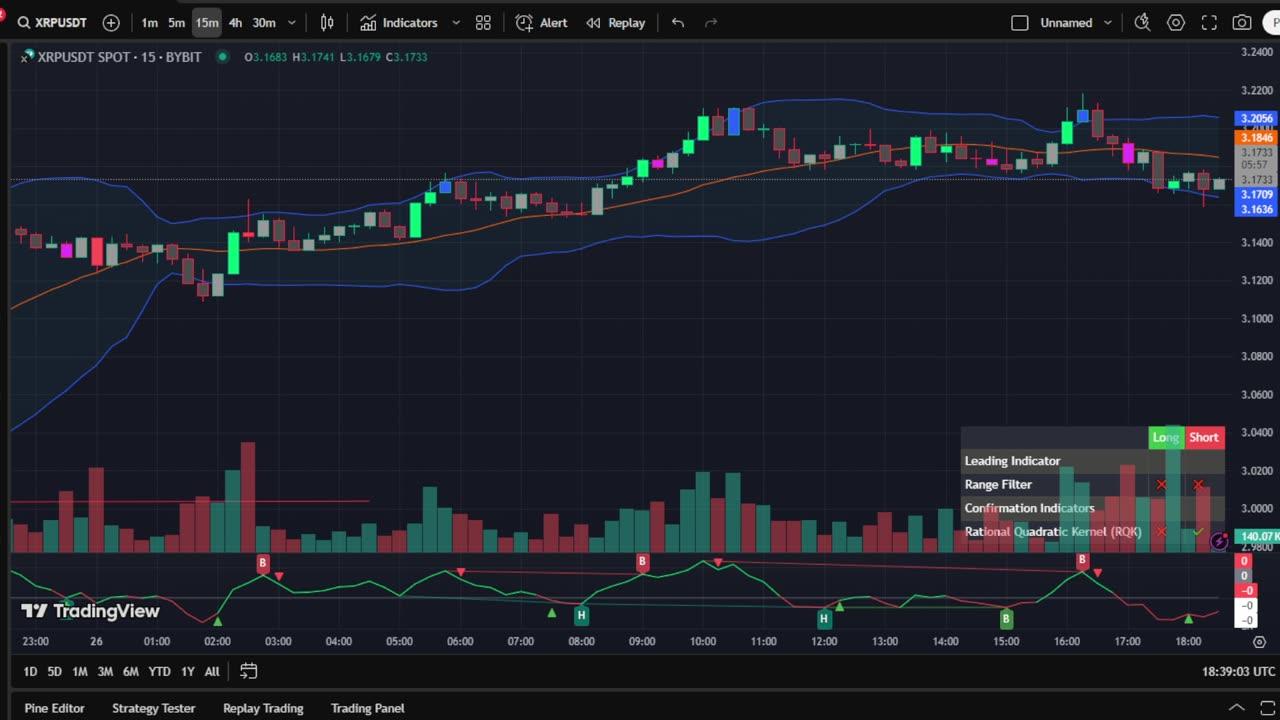Click the 3.2056 blue price label

click(1257, 118)
